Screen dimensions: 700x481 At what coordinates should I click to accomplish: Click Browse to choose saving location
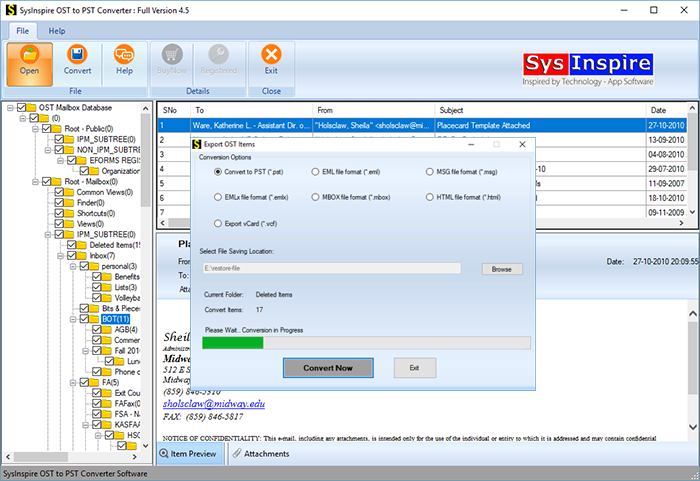click(502, 269)
